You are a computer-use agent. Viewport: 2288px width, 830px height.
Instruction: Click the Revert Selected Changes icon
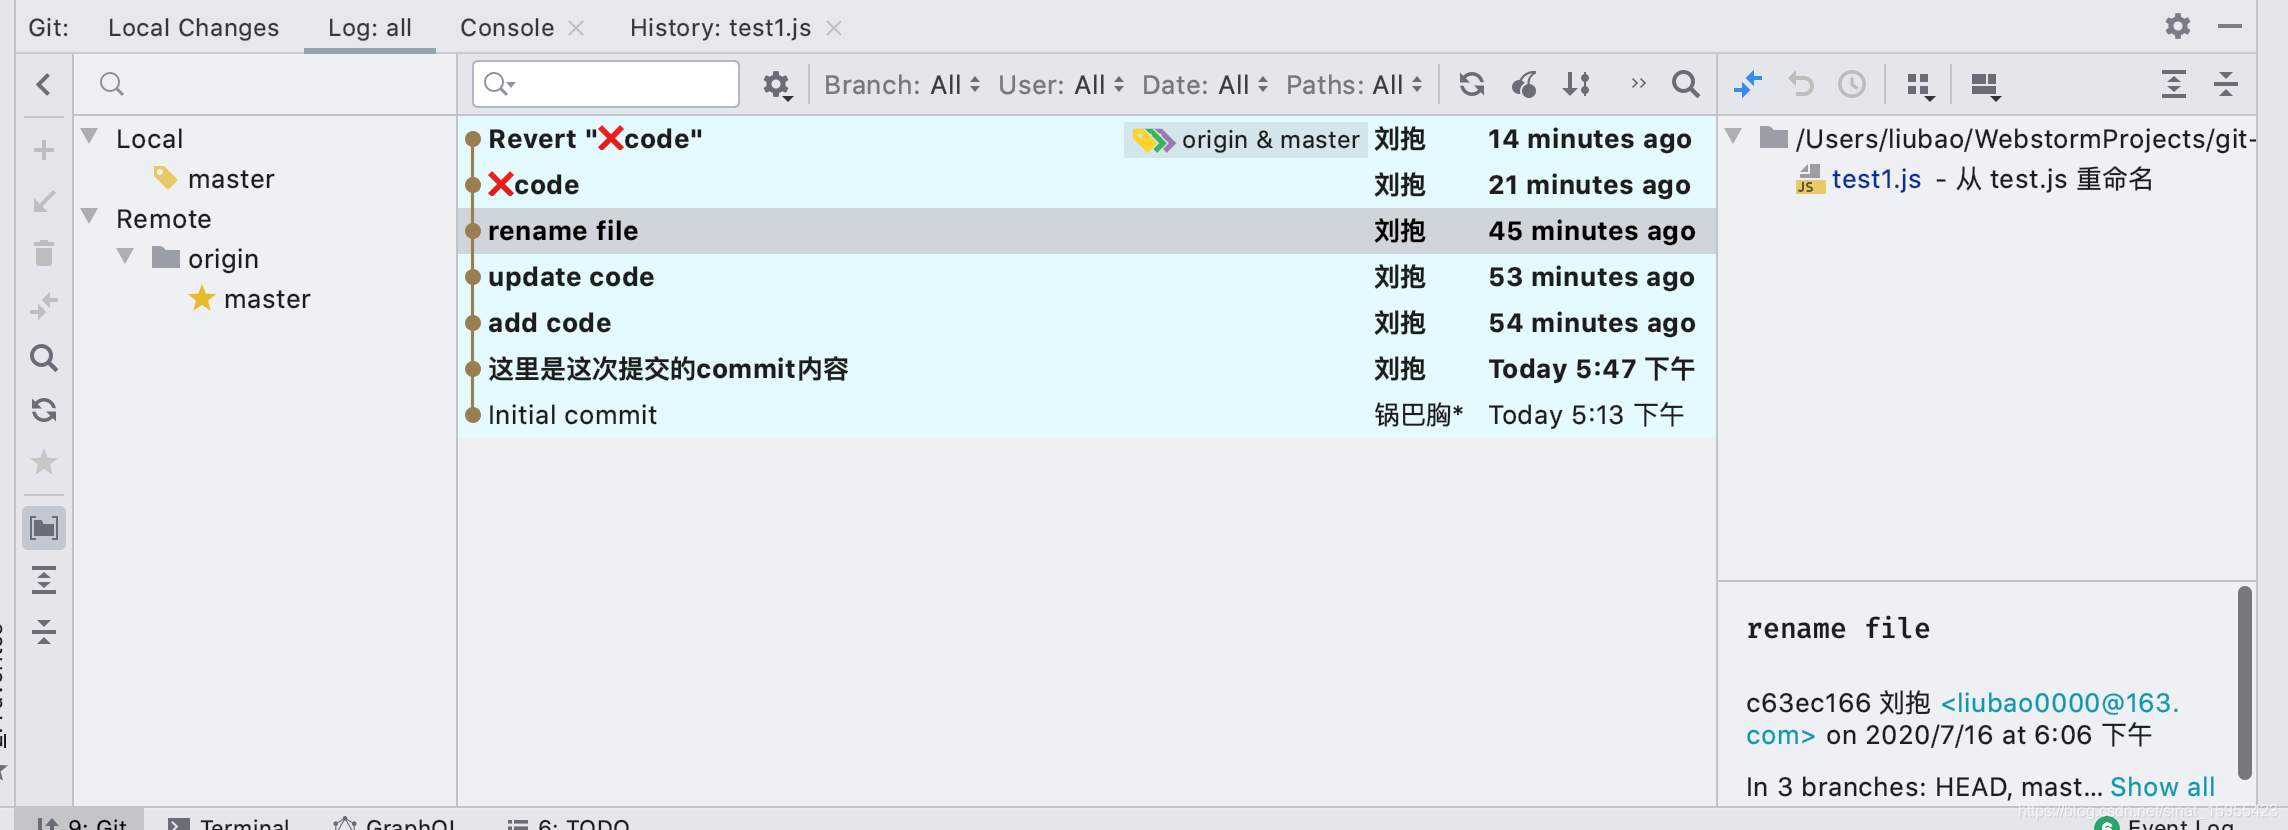[x=1801, y=84]
